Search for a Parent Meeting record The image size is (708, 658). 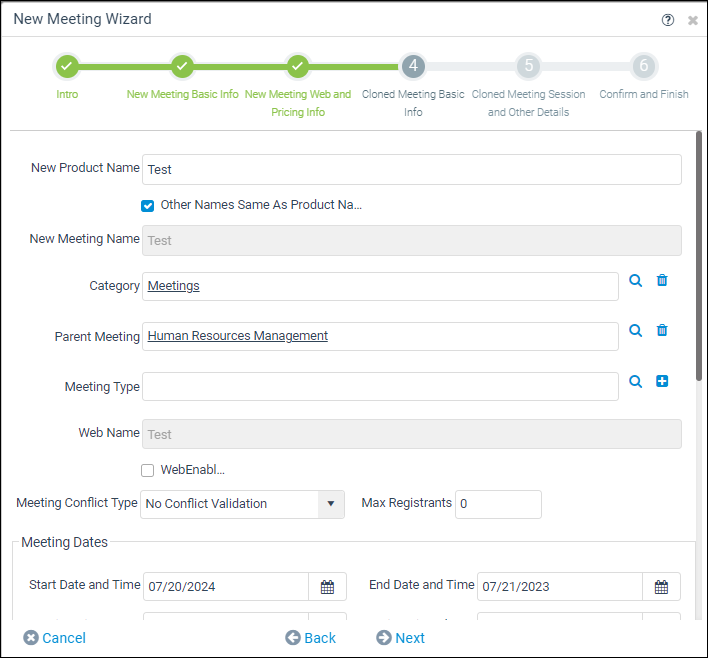click(635, 331)
